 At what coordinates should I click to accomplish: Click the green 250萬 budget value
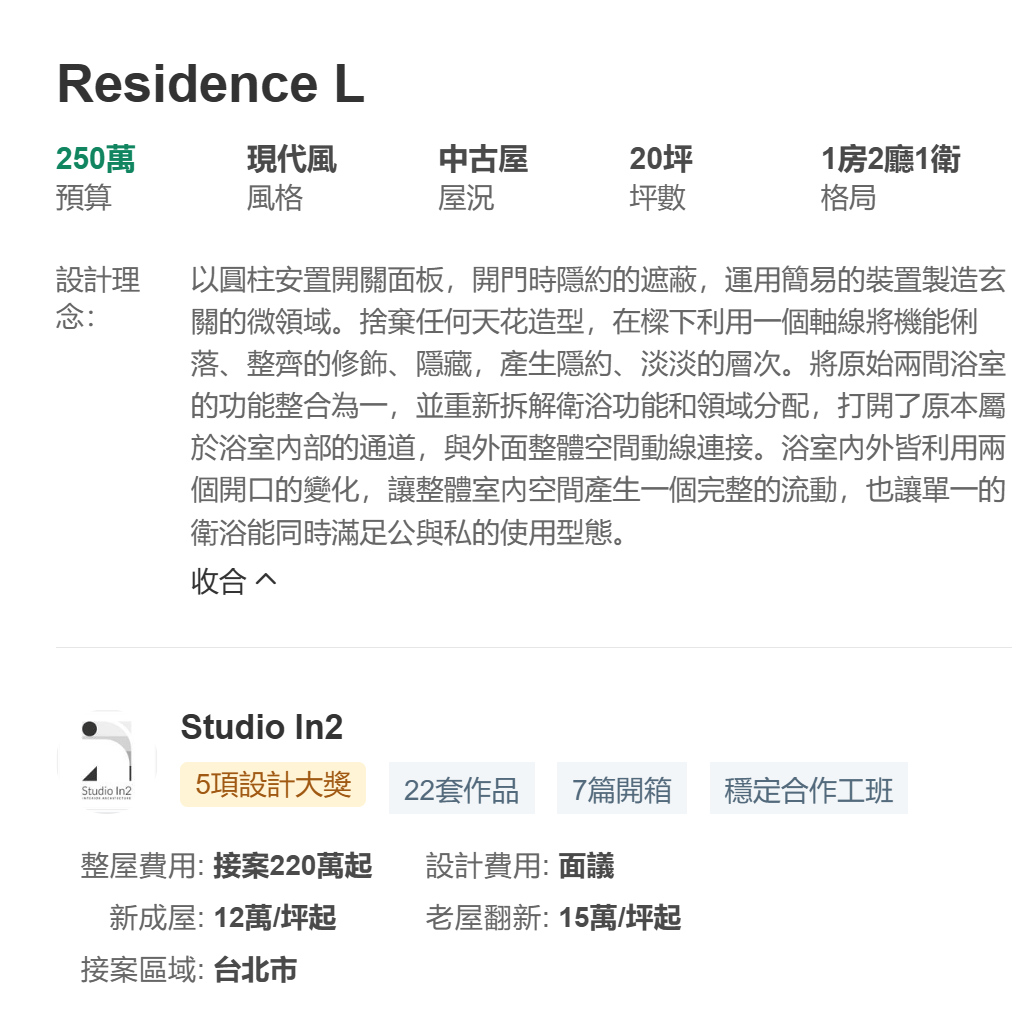(96, 160)
